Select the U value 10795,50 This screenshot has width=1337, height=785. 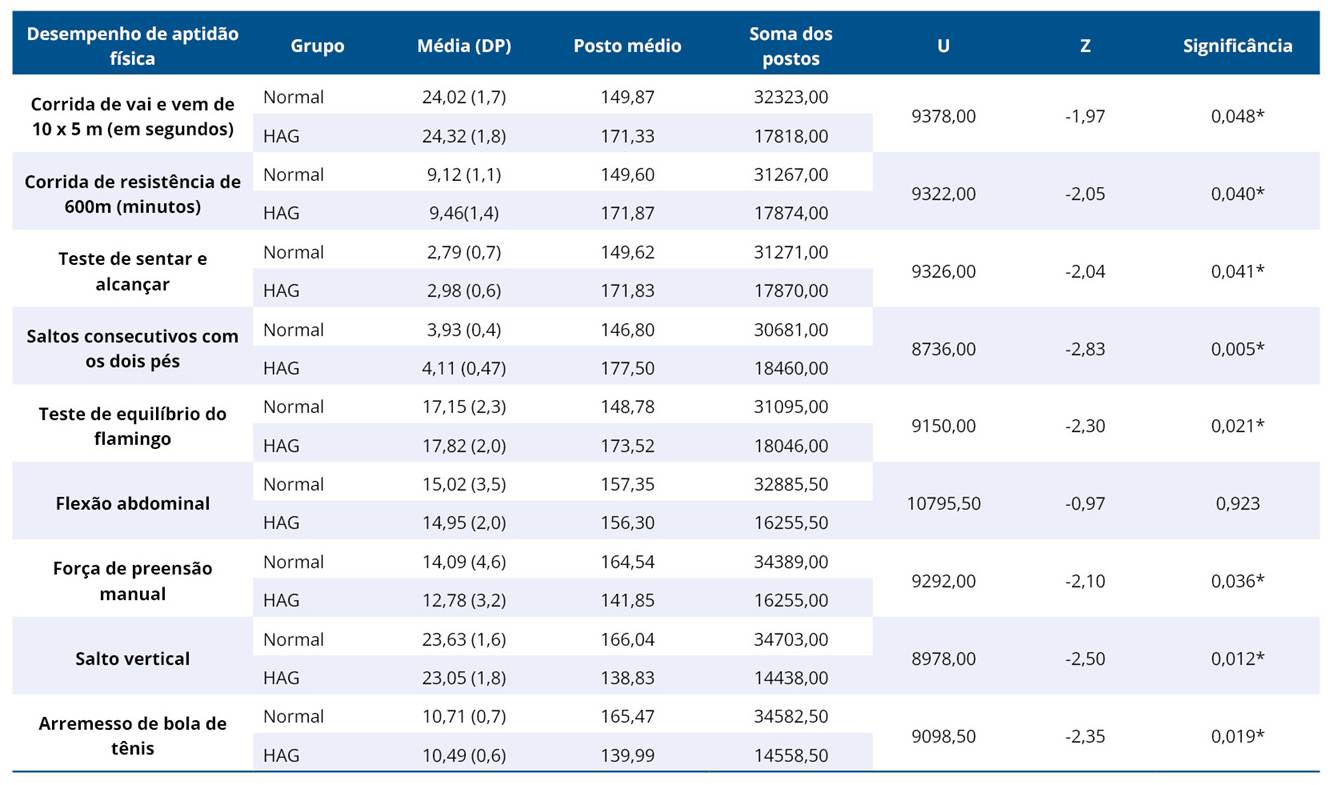tap(943, 504)
